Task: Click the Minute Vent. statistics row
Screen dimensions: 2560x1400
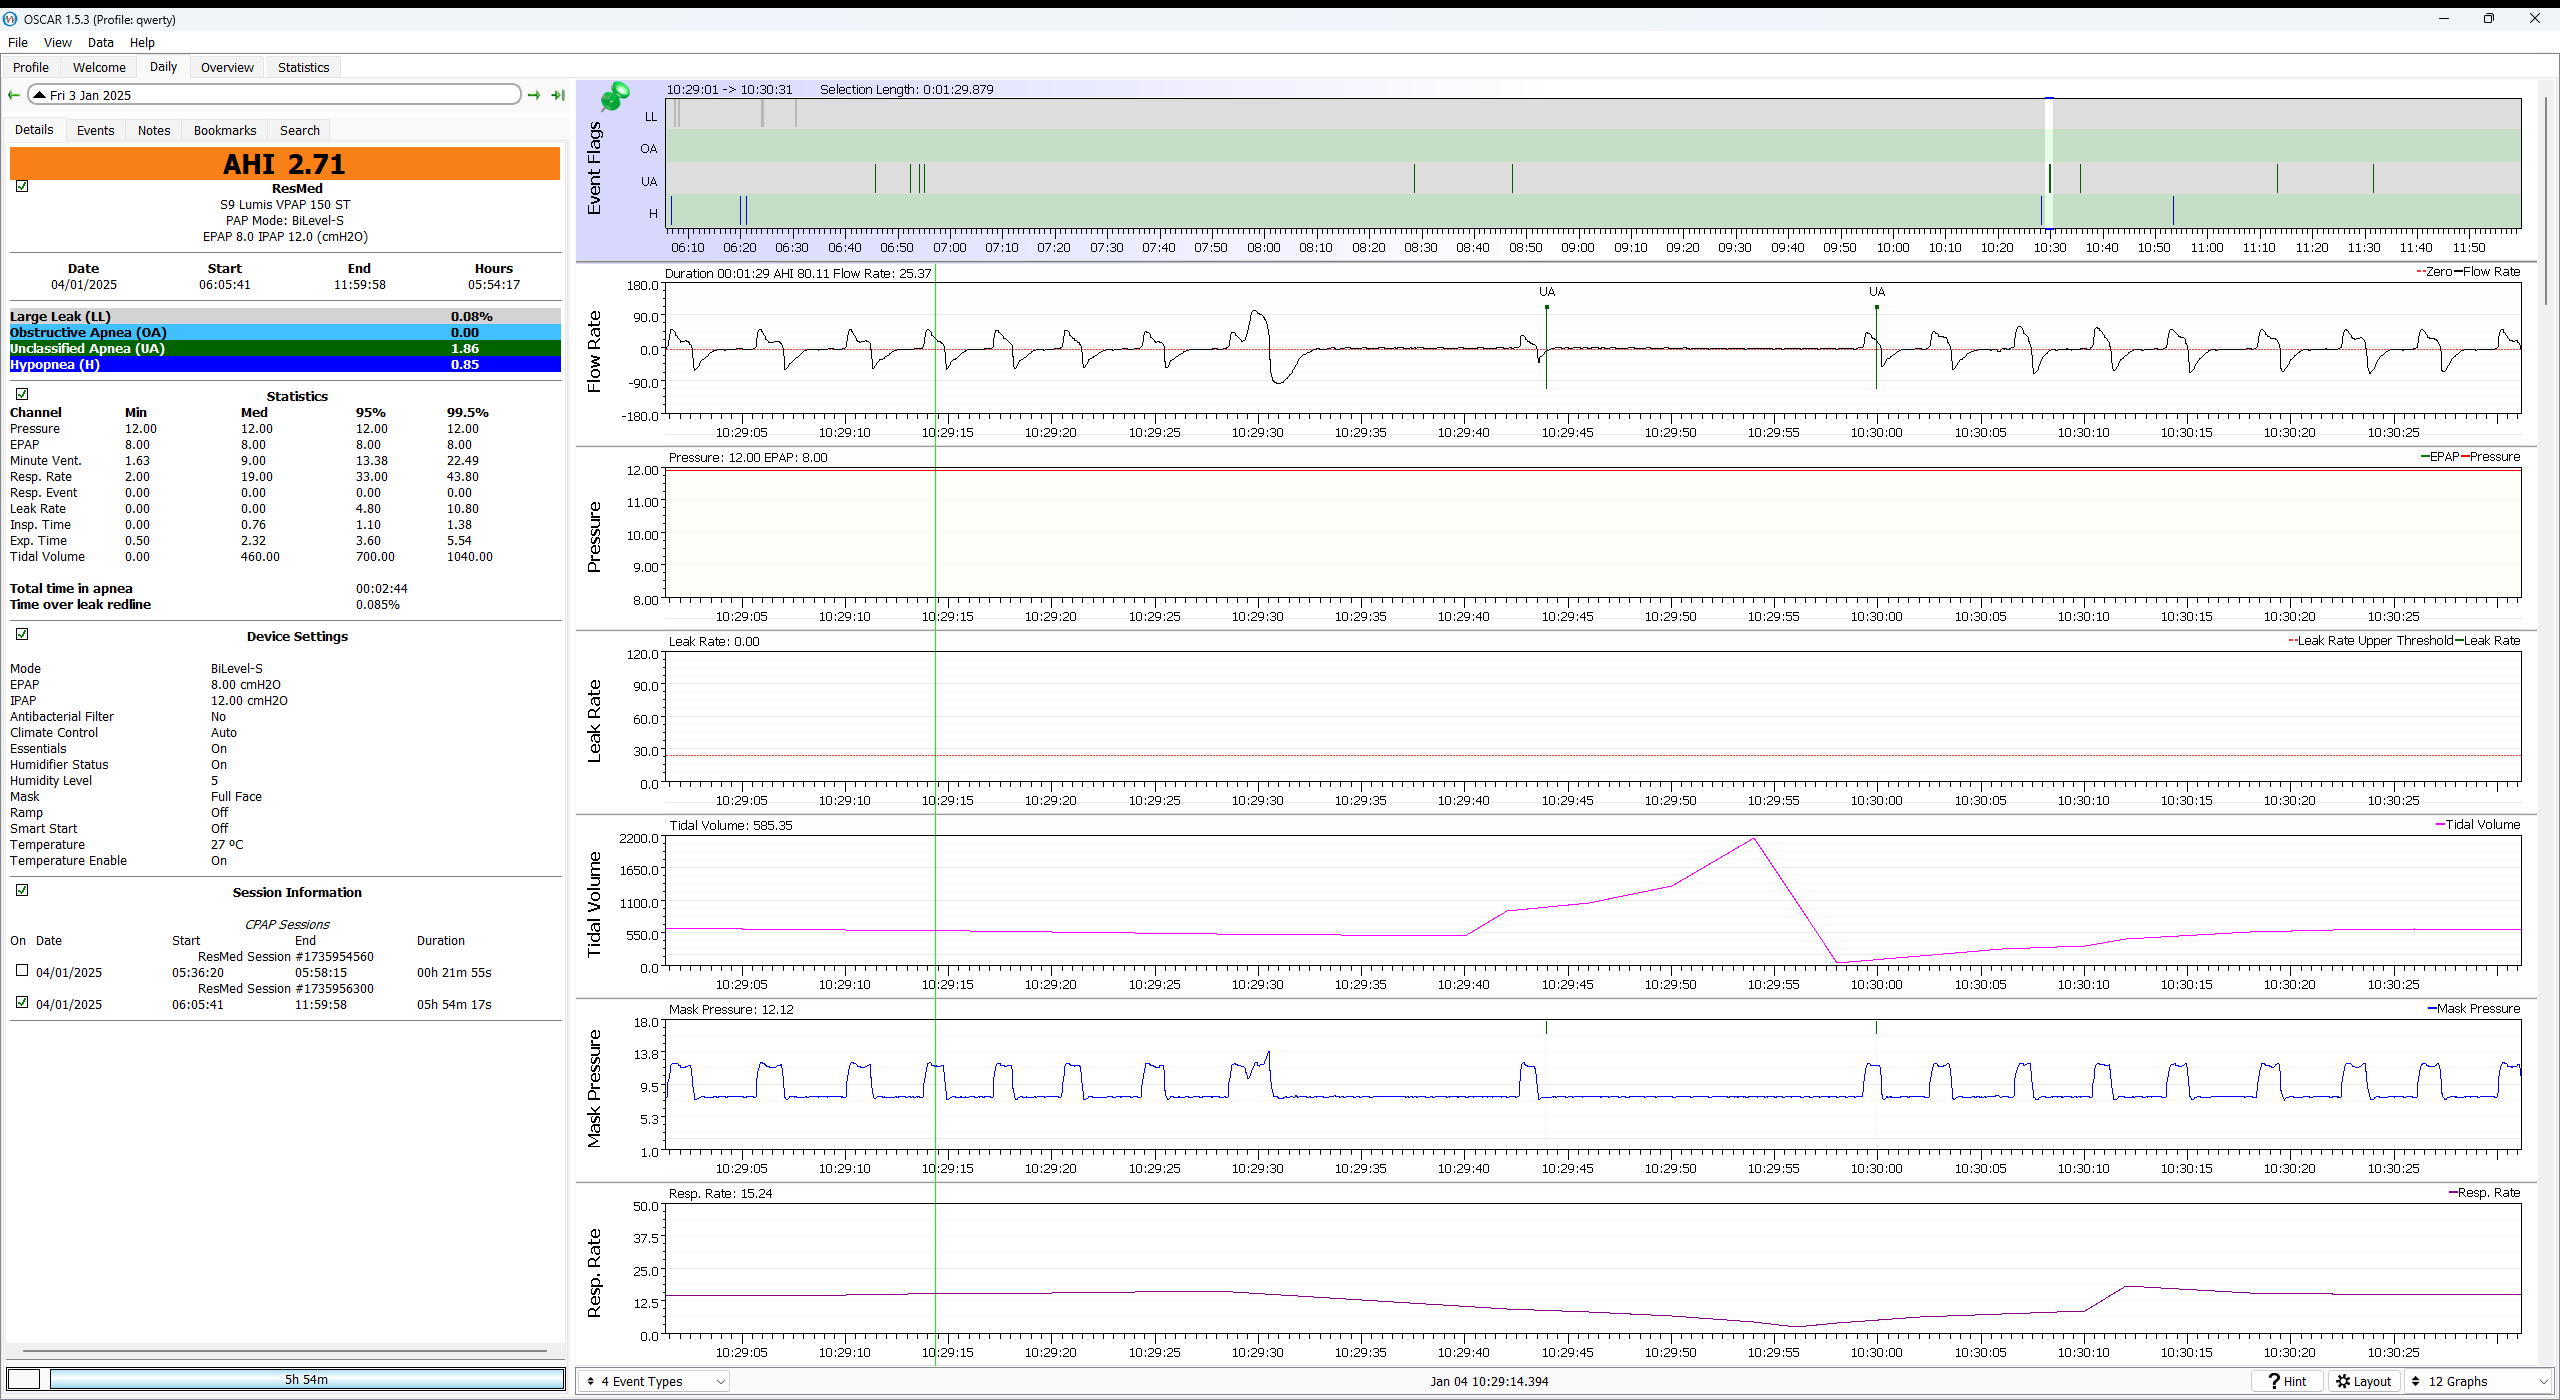Action: coord(285,460)
